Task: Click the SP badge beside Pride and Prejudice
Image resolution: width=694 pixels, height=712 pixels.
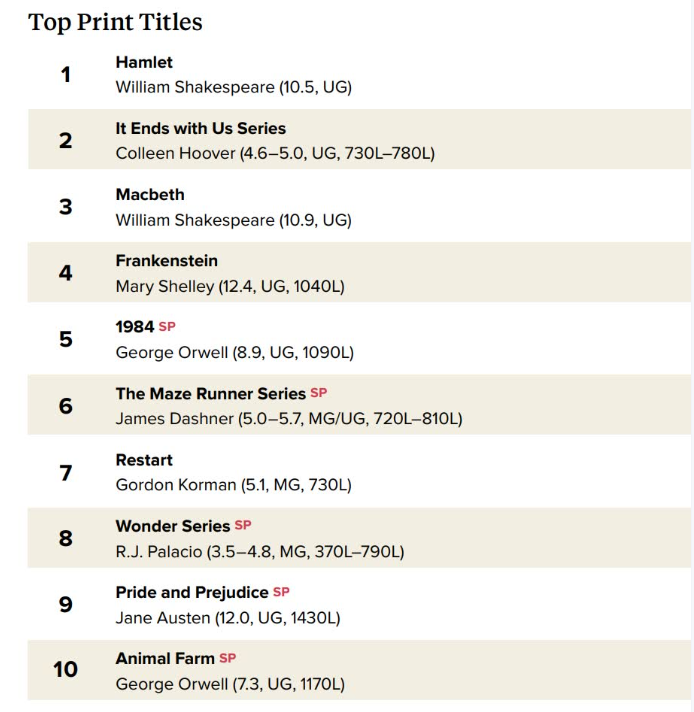Action: pyautogui.click(x=281, y=592)
